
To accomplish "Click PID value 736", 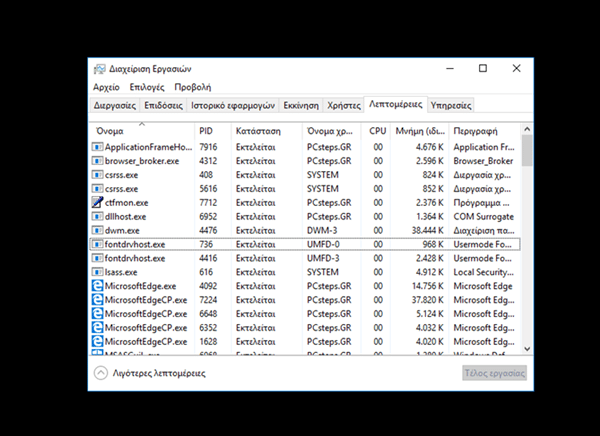I will click(x=206, y=244).
